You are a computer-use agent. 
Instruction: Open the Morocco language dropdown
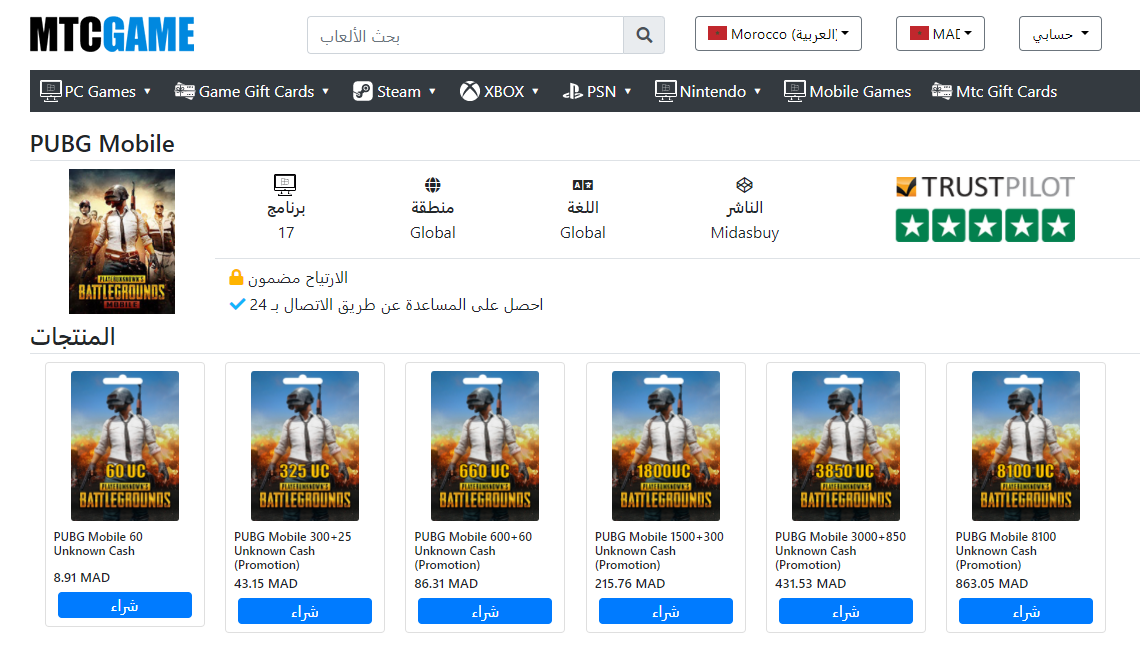(x=778, y=34)
